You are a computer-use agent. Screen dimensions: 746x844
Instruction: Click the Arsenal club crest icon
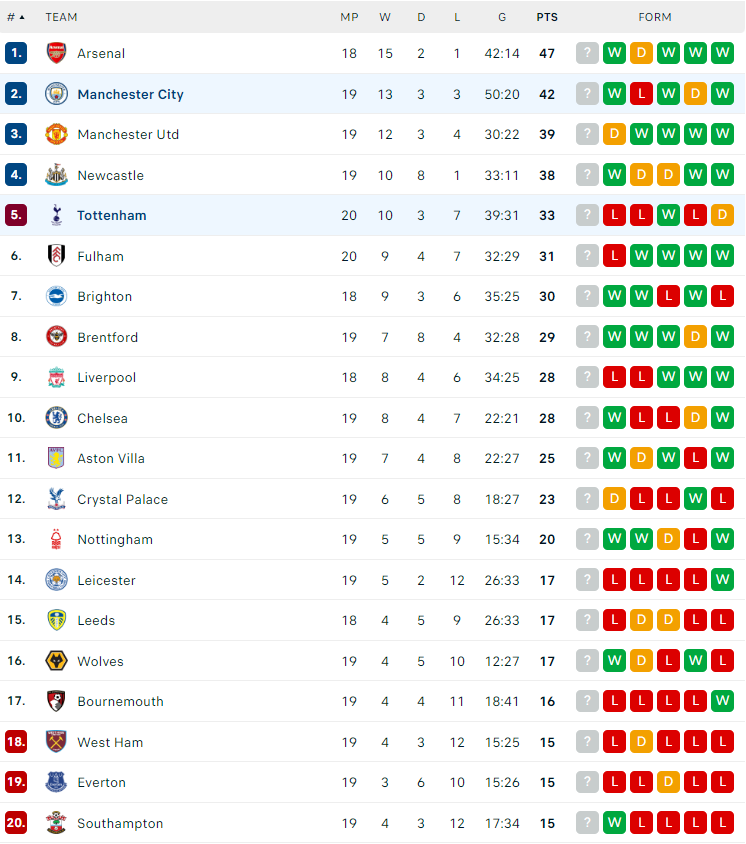pos(56,53)
